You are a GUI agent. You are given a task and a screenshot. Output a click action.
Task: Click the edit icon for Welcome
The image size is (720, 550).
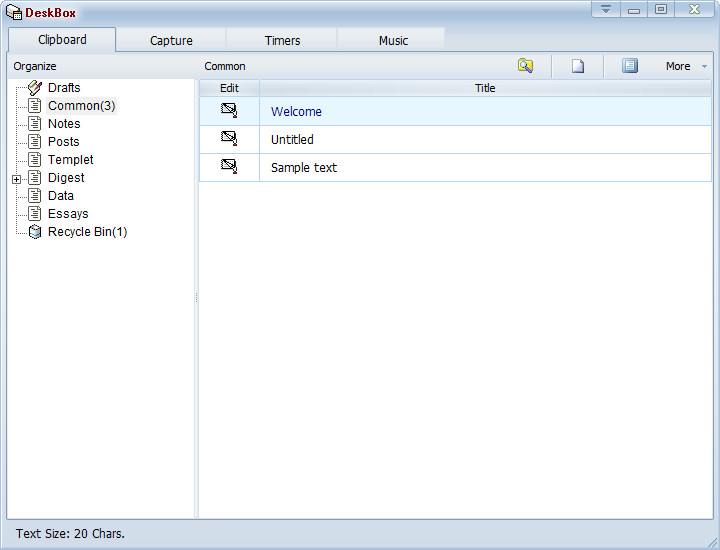(x=229, y=111)
